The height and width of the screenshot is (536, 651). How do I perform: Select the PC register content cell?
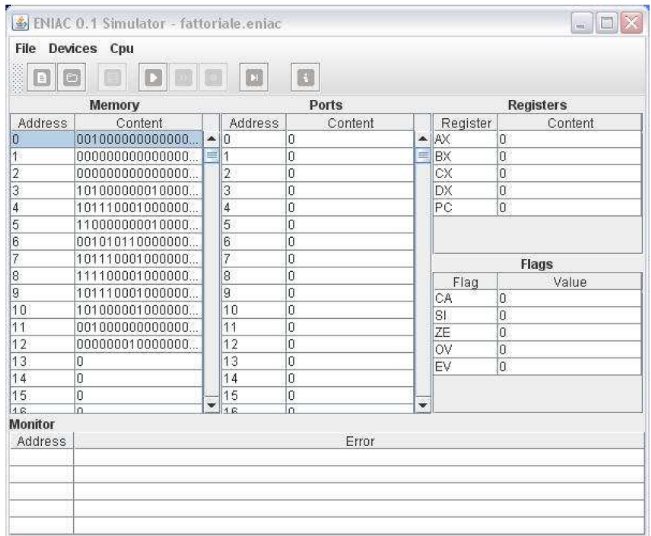pos(570,208)
